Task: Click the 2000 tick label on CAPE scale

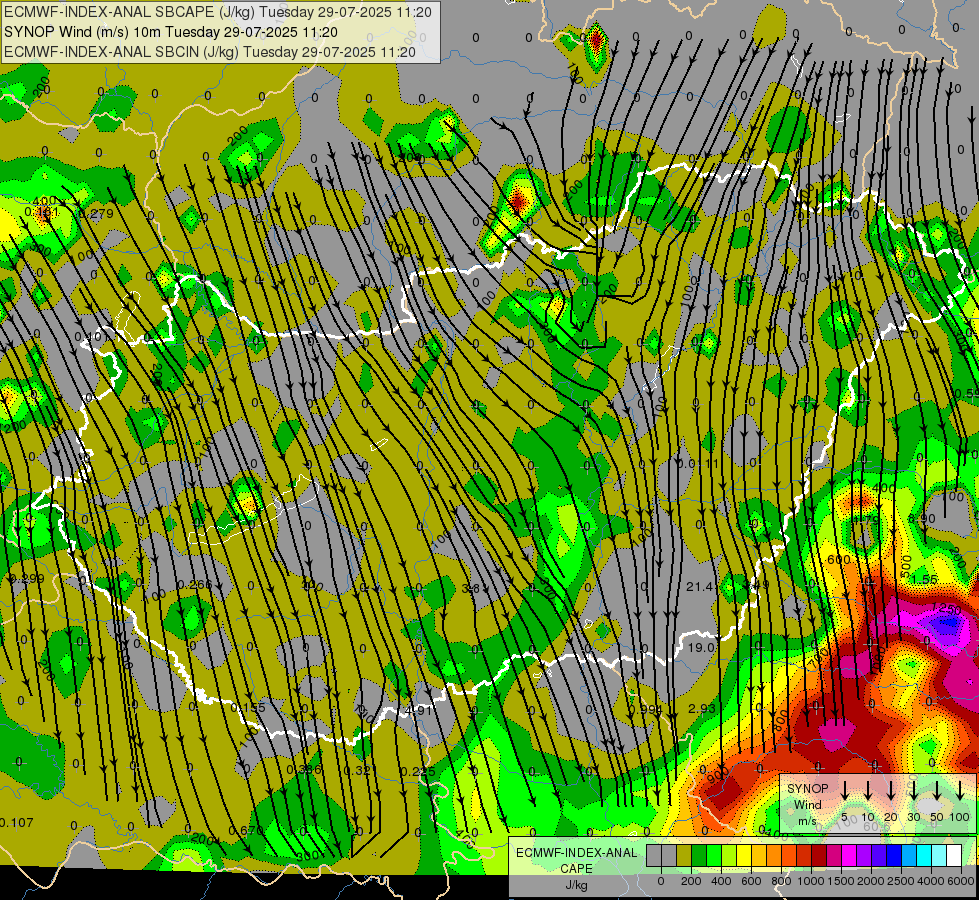Action: pyautogui.click(x=871, y=881)
